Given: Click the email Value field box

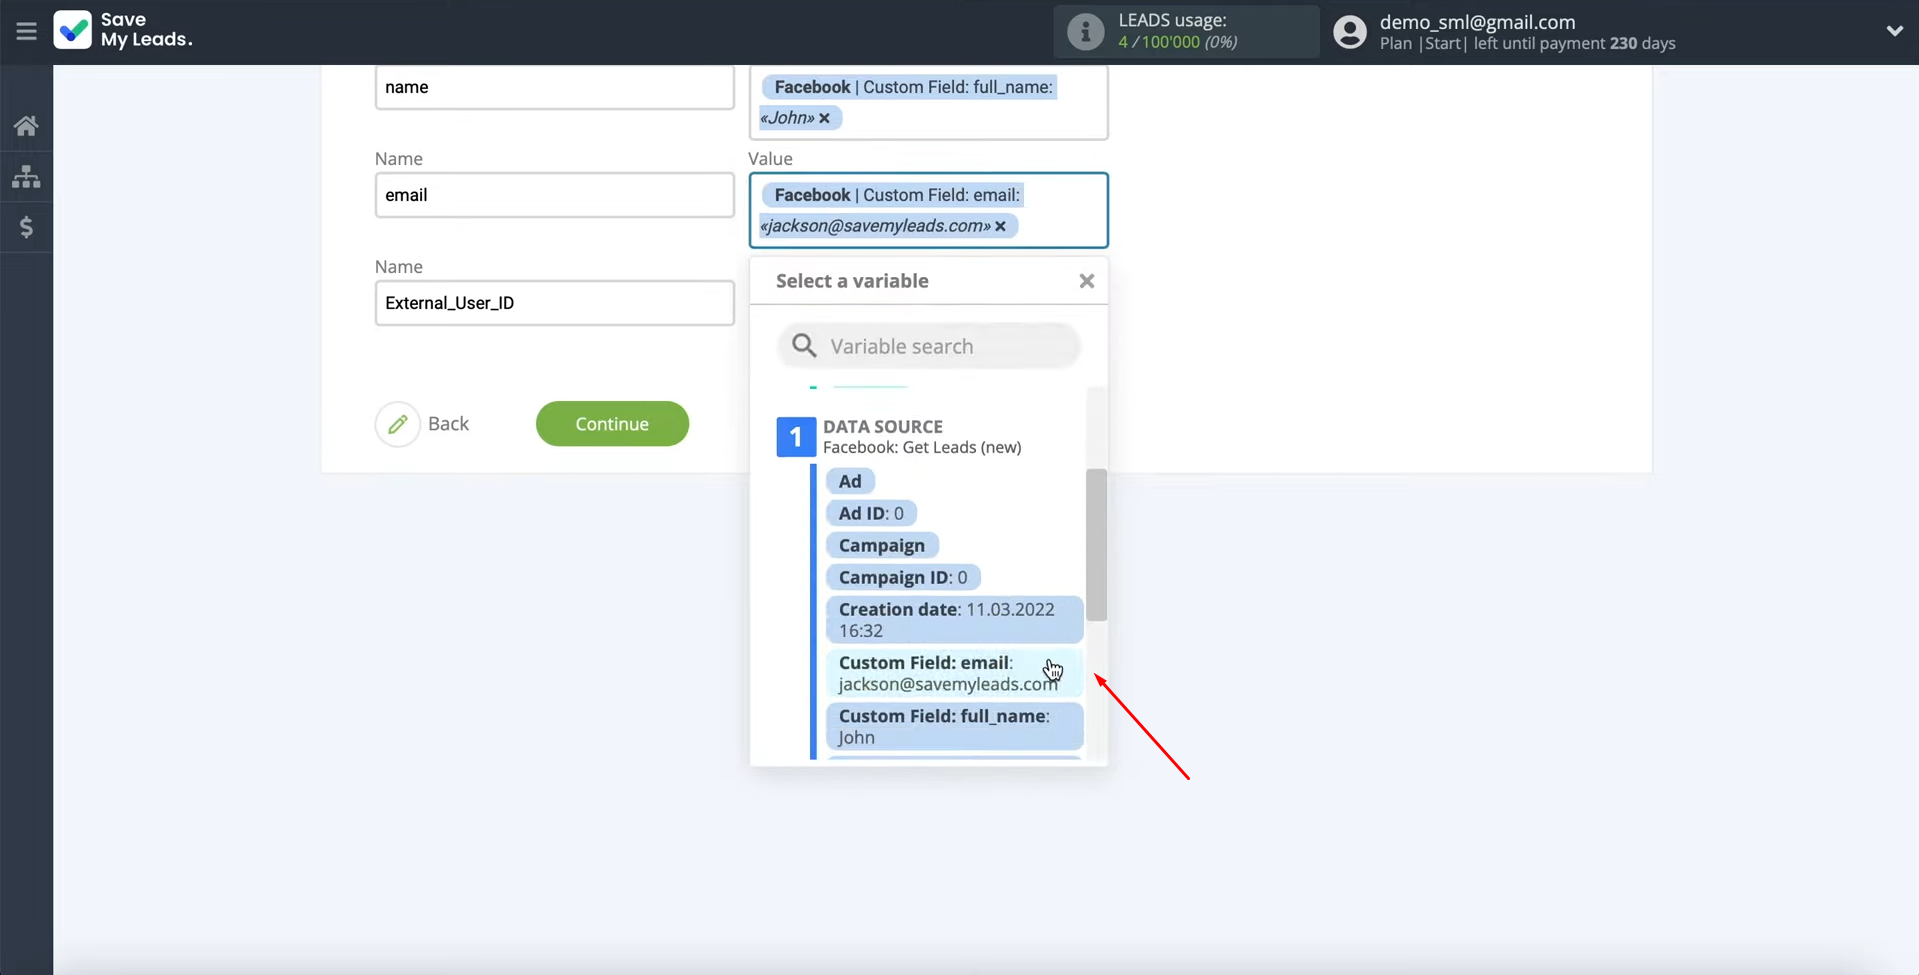Looking at the screenshot, I should (928, 210).
